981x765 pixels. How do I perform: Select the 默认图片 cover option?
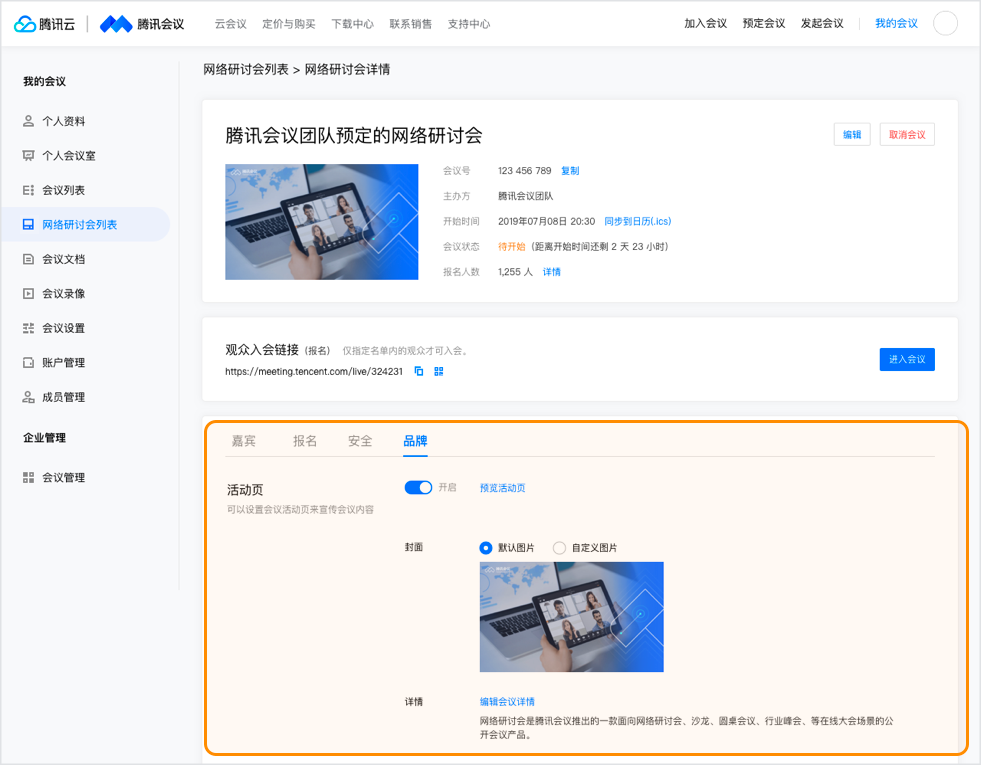(x=486, y=548)
